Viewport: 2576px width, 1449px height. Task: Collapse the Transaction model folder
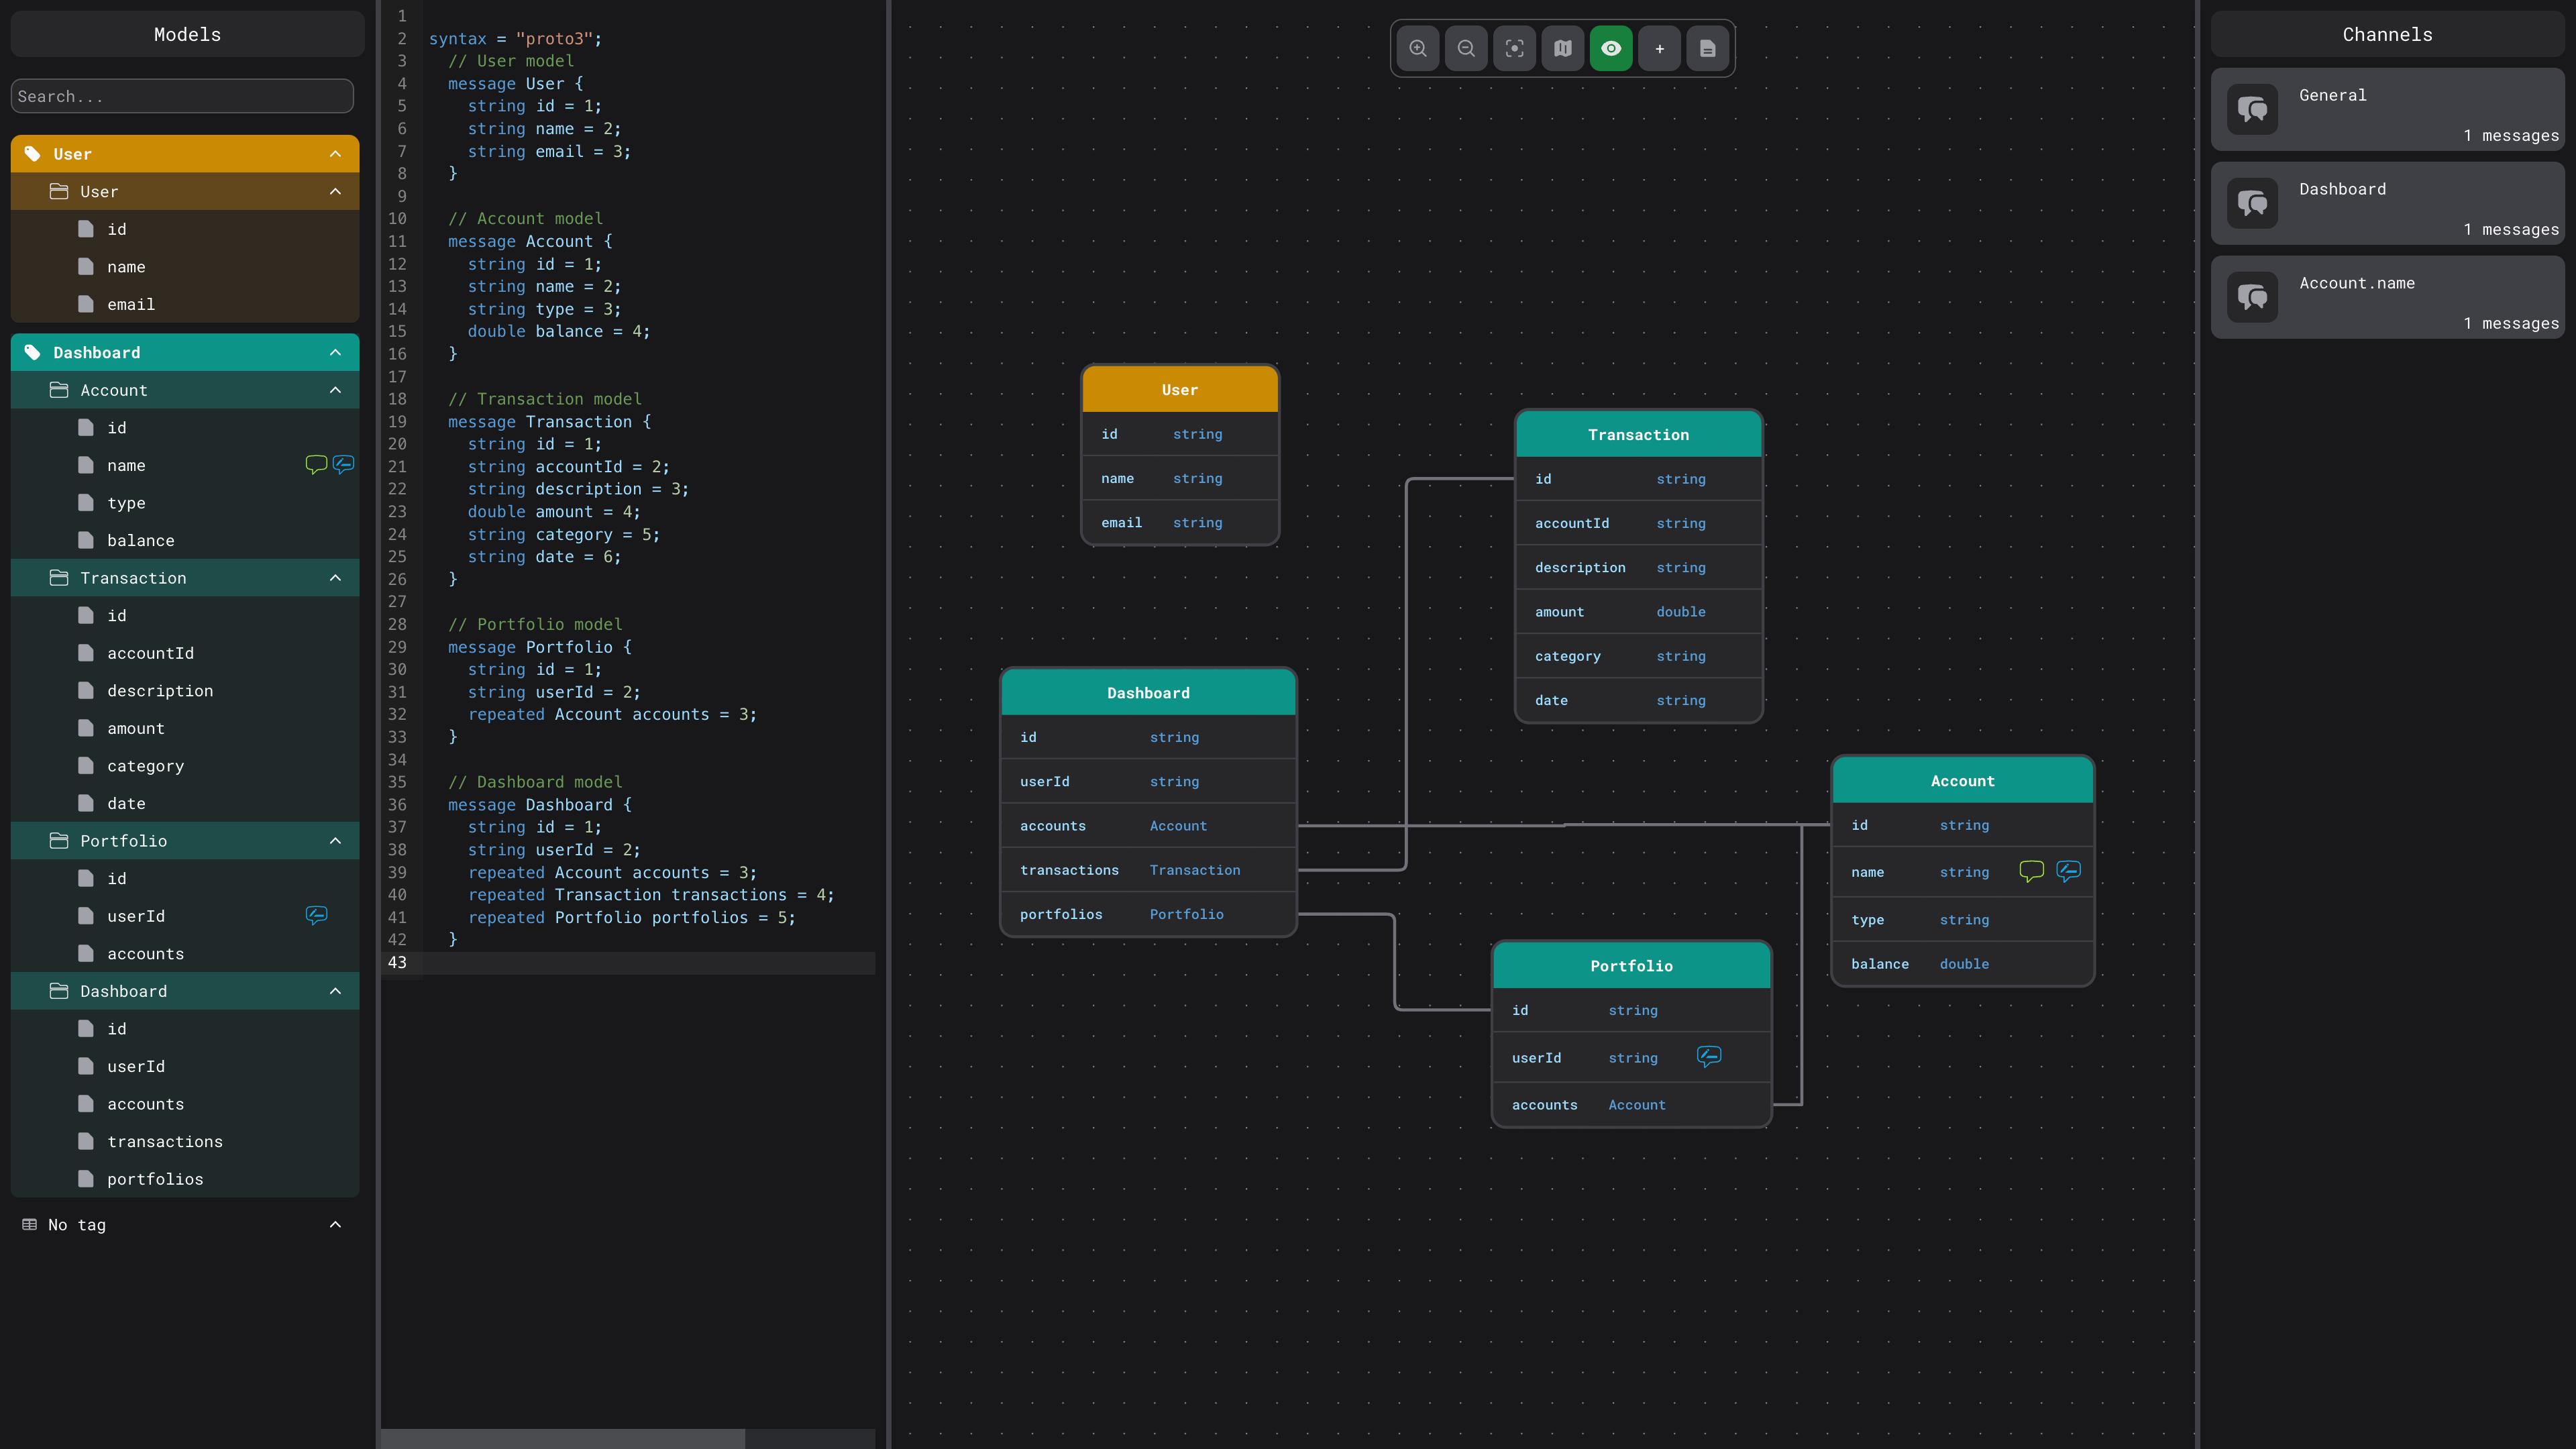pyautogui.click(x=335, y=578)
